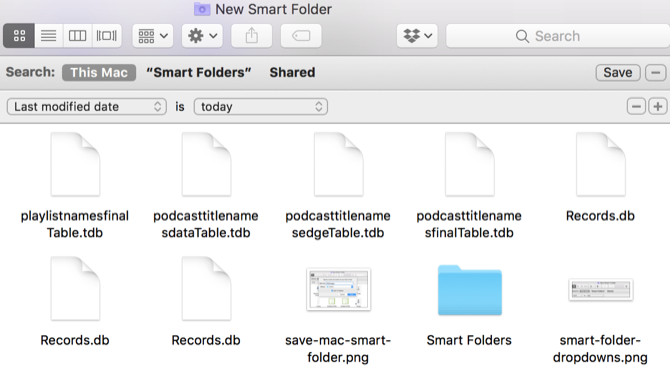The width and height of the screenshot is (670, 376).
Task: Remove the date criteria row
Action: (636, 106)
